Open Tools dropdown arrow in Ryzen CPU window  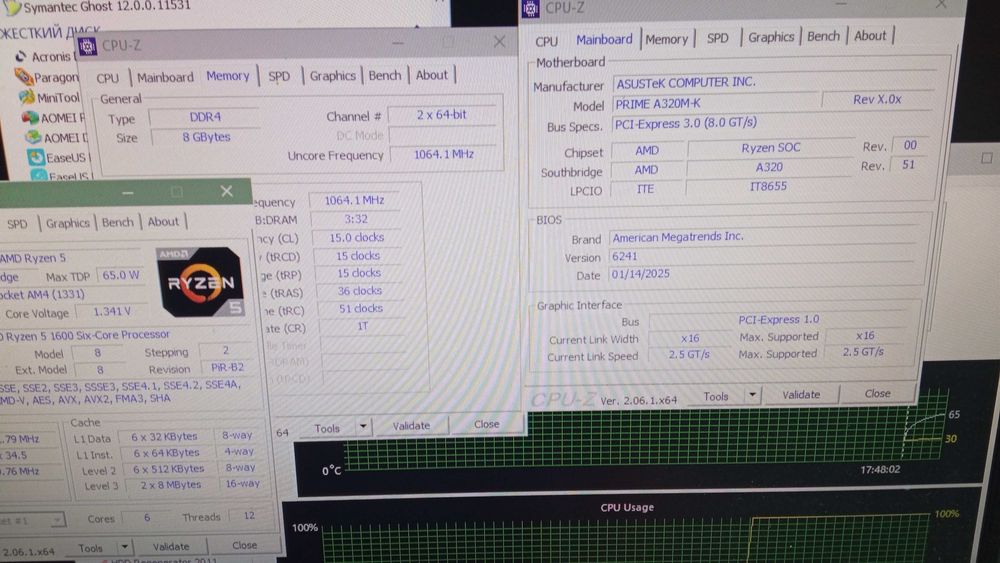tap(124, 547)
